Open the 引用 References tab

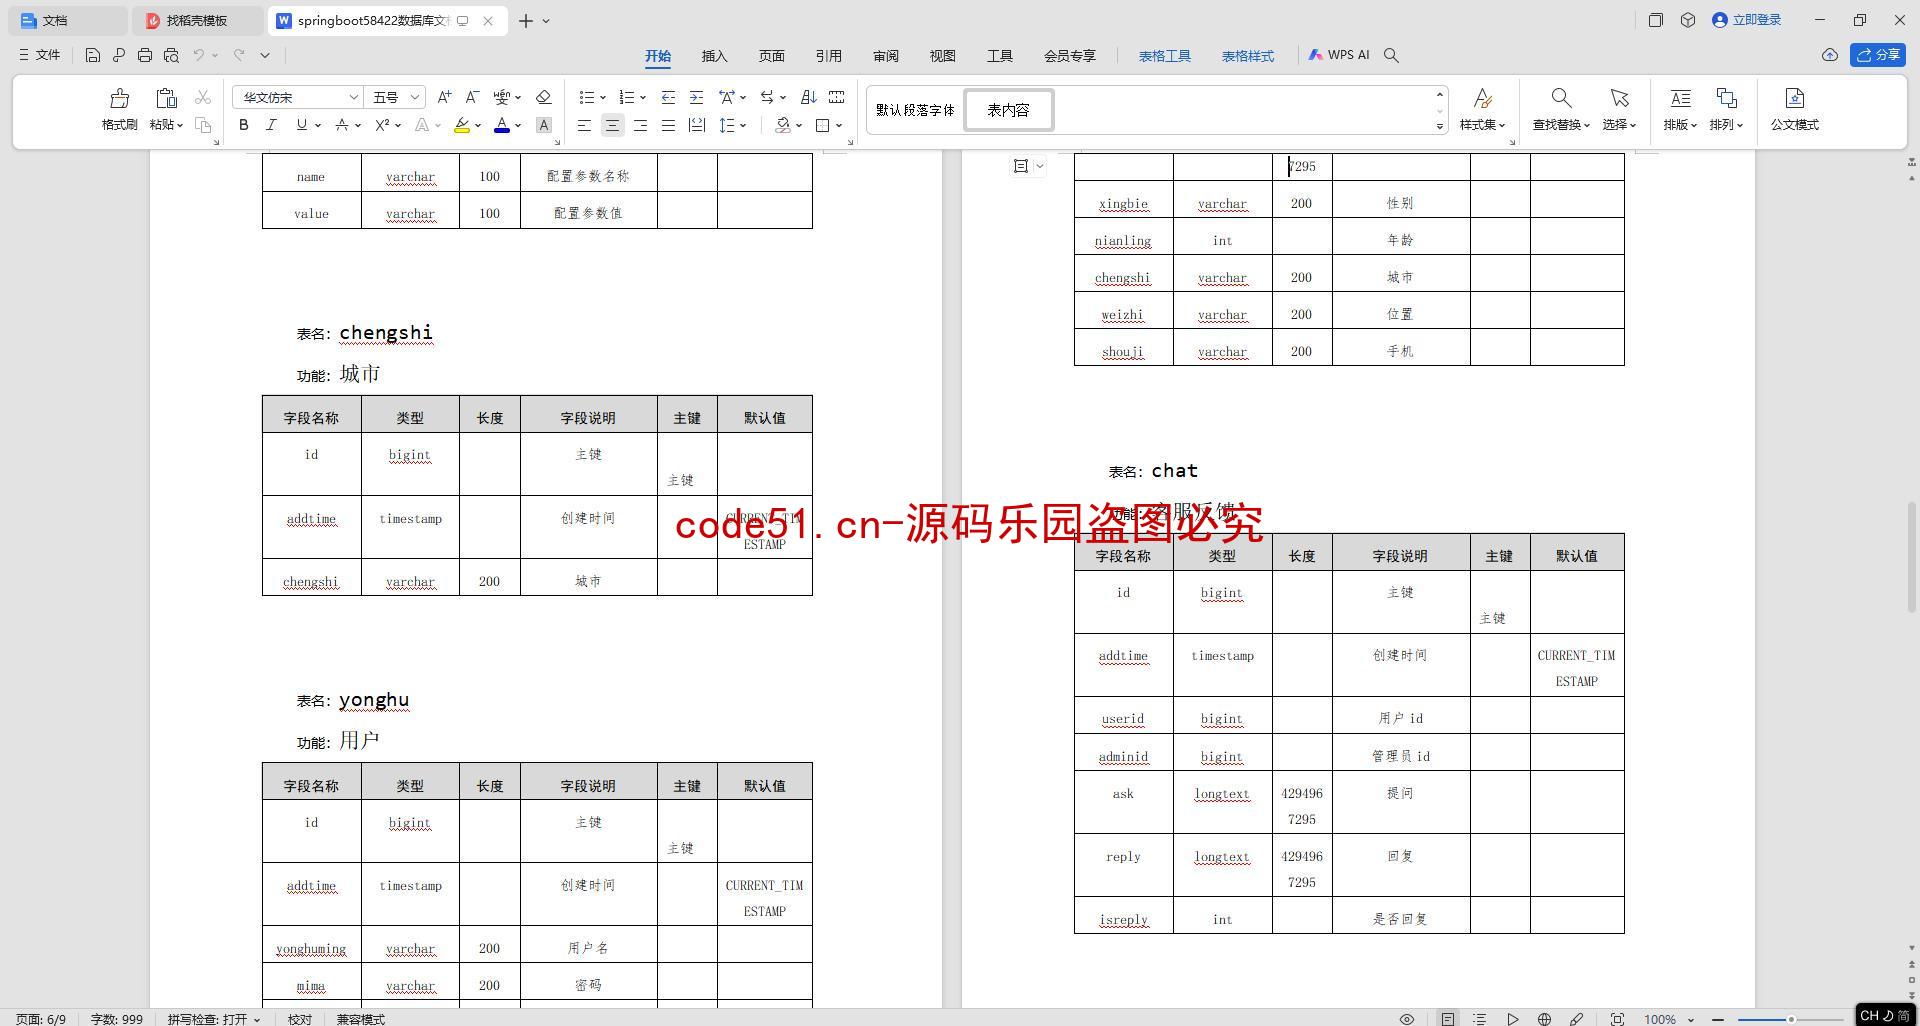click(828, 56)
